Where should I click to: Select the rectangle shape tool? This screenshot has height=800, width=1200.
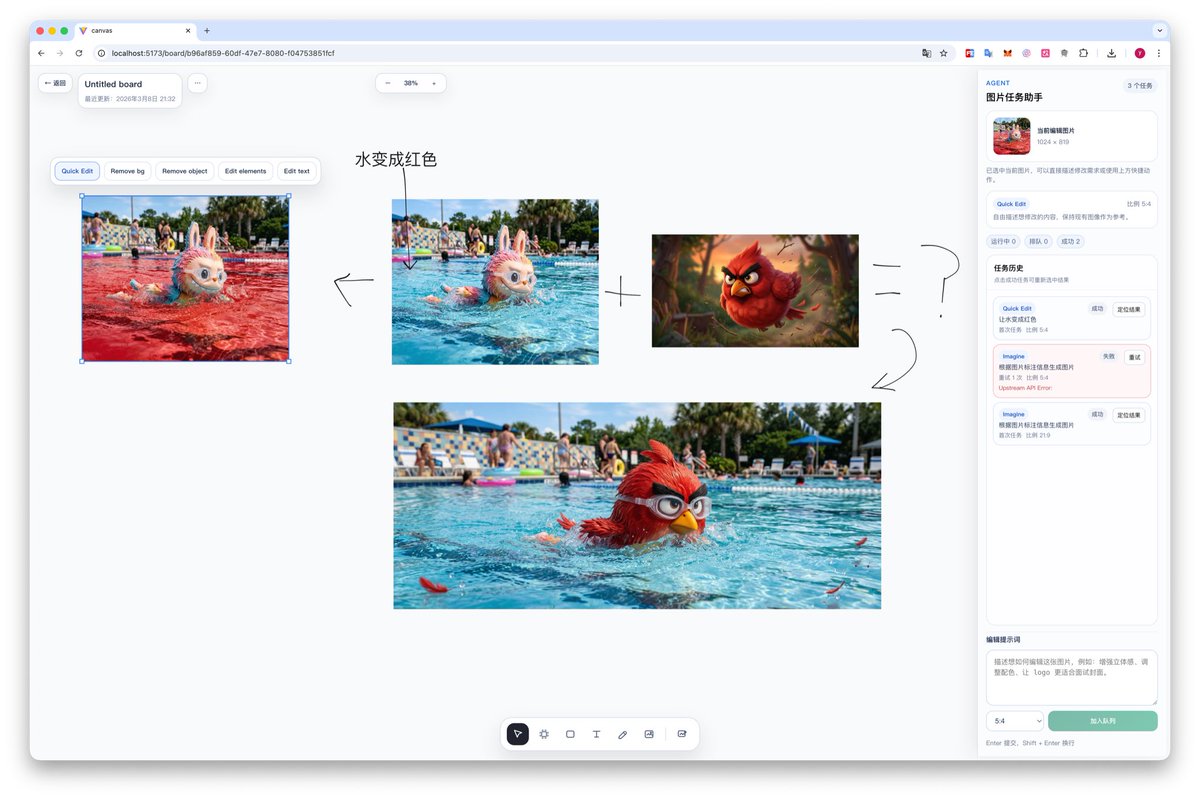570,734
